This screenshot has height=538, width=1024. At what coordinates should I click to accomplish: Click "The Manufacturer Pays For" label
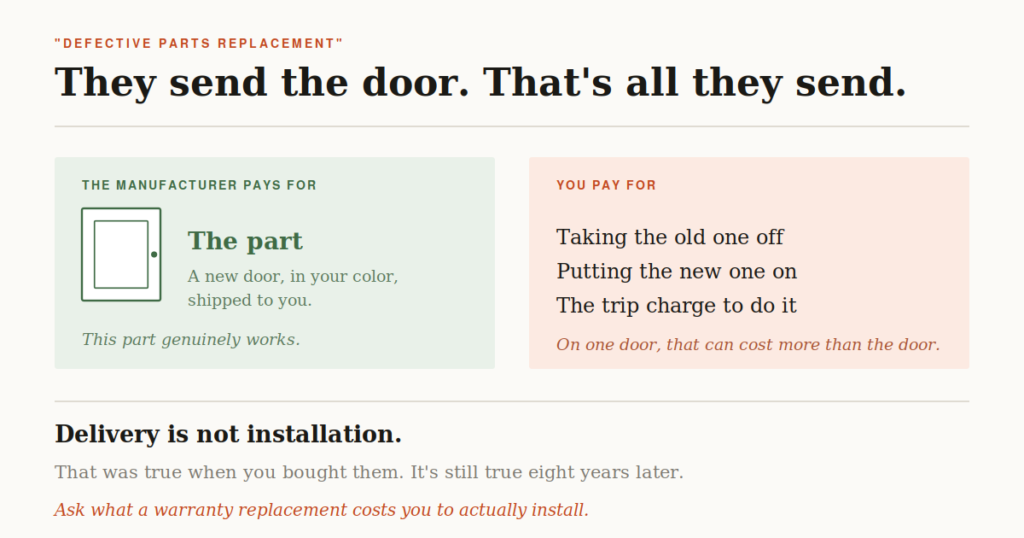[x=199, y=185]
